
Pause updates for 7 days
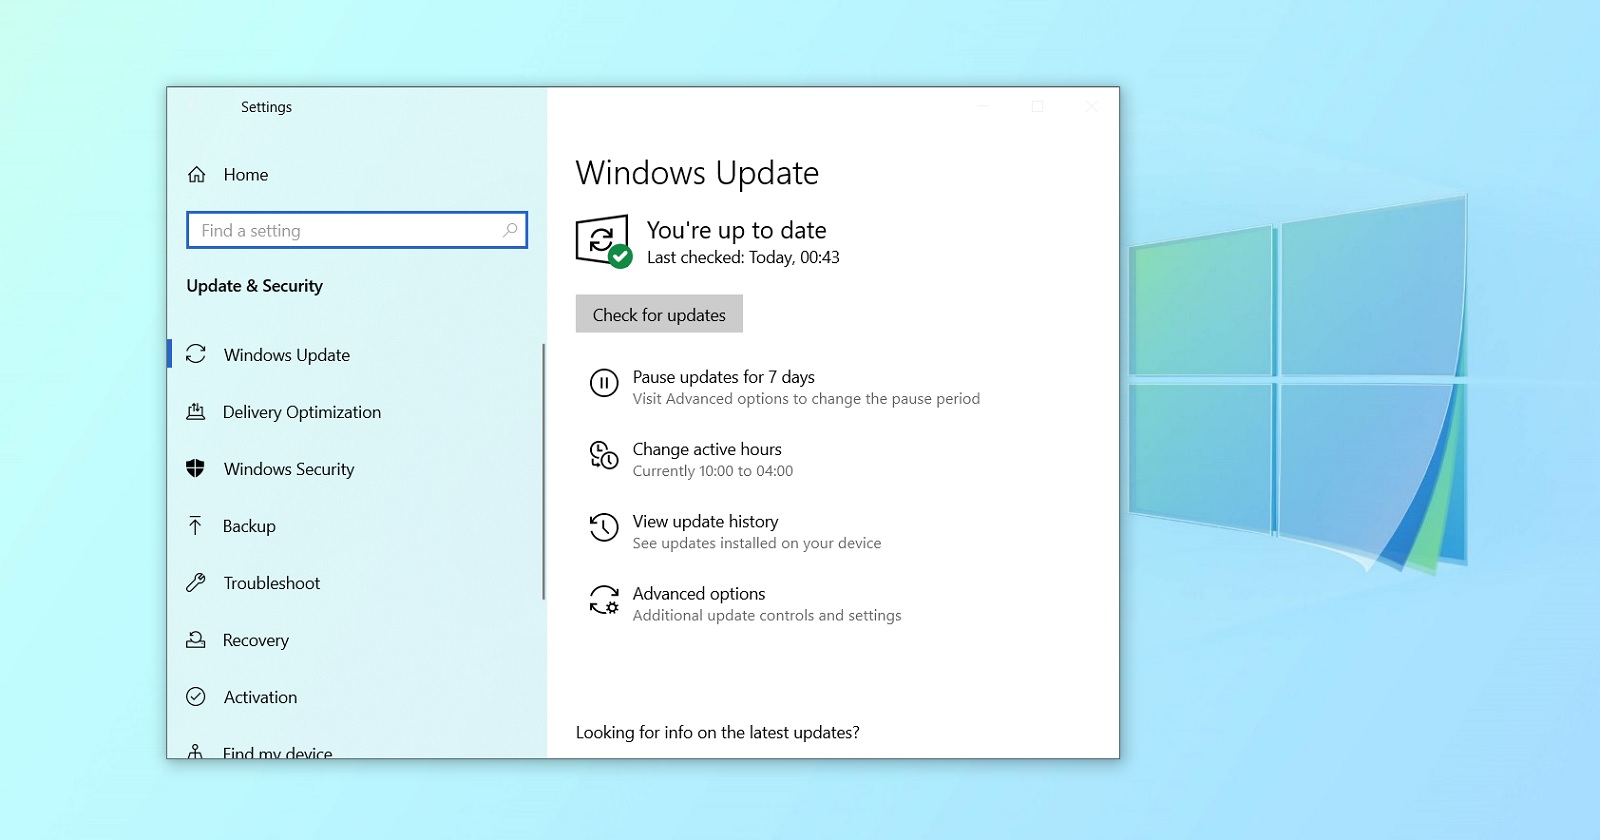[x=723, y=377]
